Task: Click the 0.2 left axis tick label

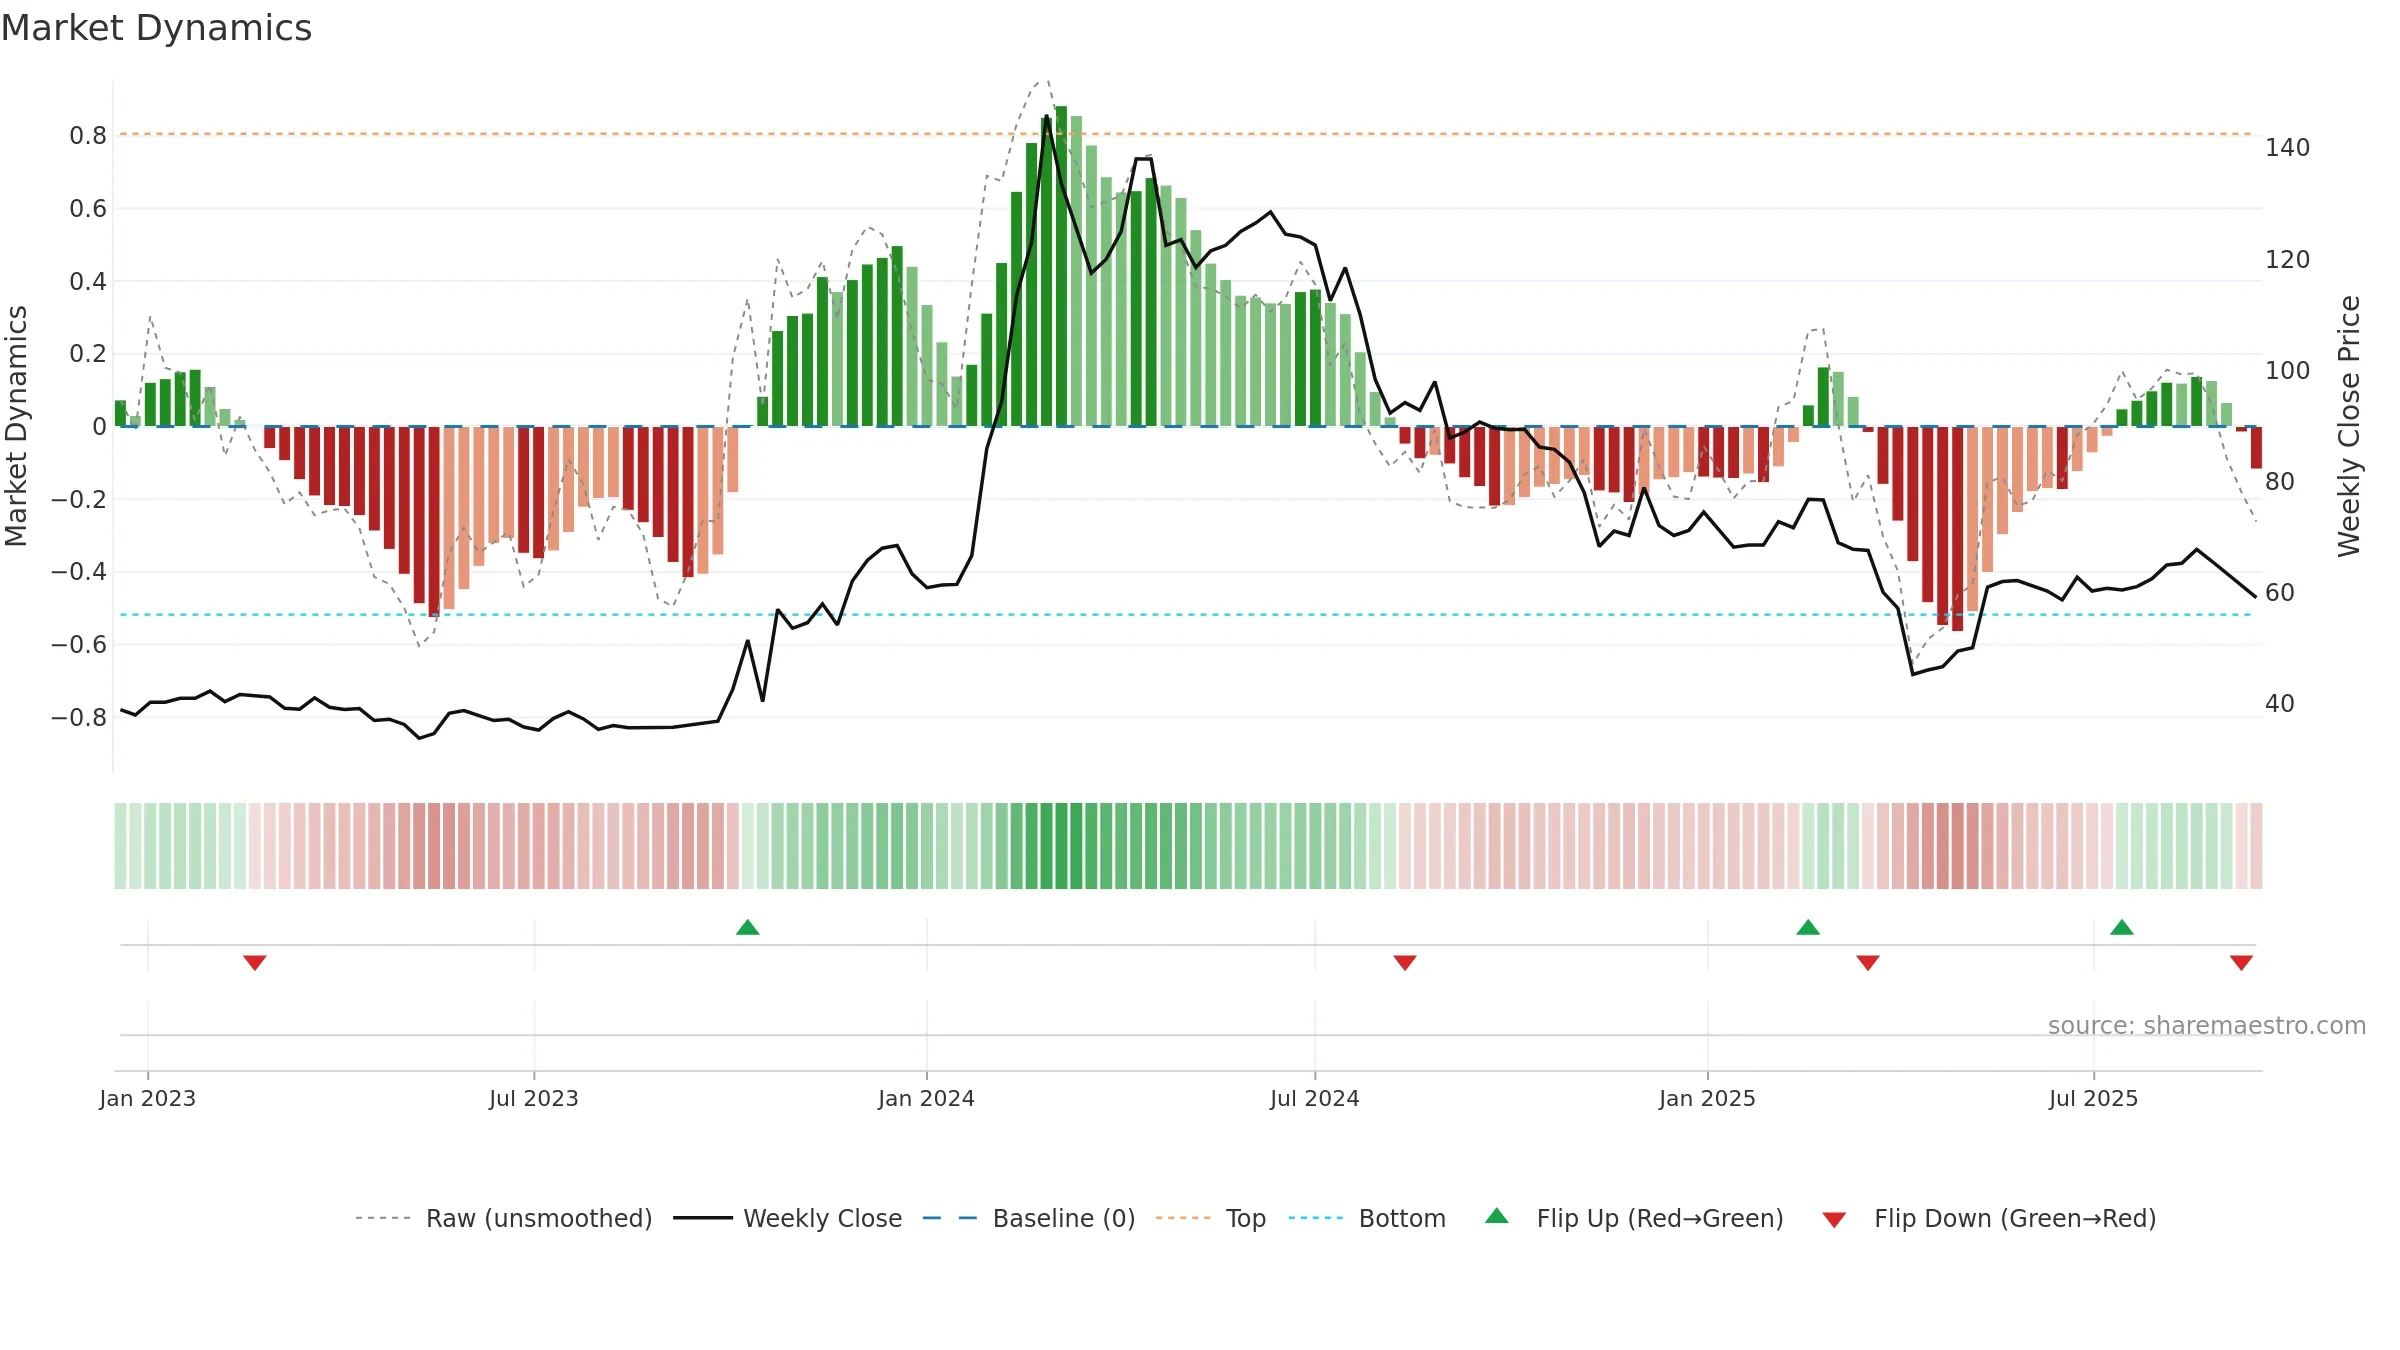Action: (x=88, y=354)
